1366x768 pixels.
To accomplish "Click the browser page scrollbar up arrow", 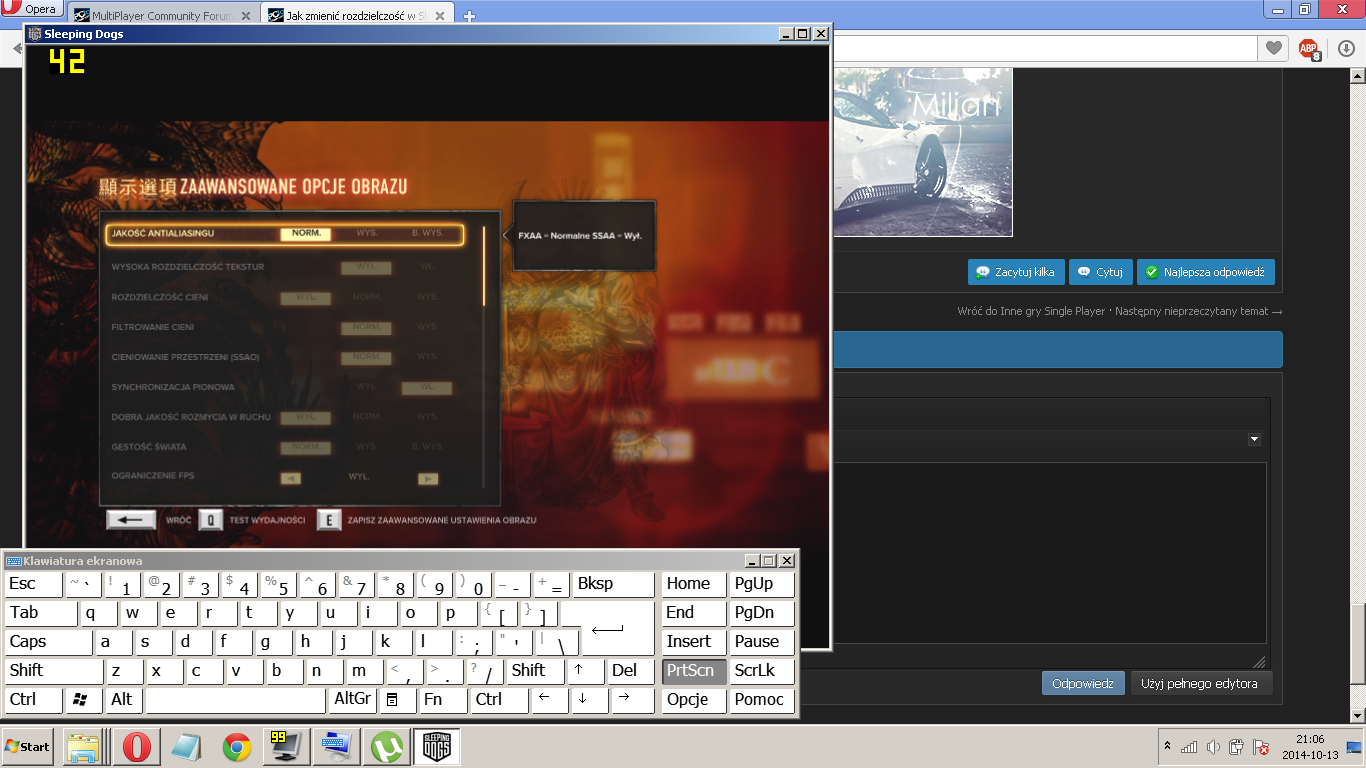I will click(1358, 77).
